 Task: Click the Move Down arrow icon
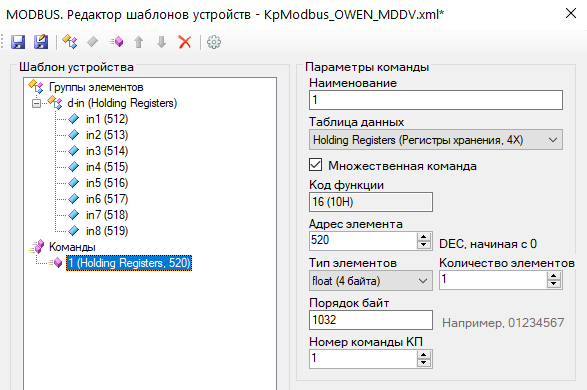161,42
